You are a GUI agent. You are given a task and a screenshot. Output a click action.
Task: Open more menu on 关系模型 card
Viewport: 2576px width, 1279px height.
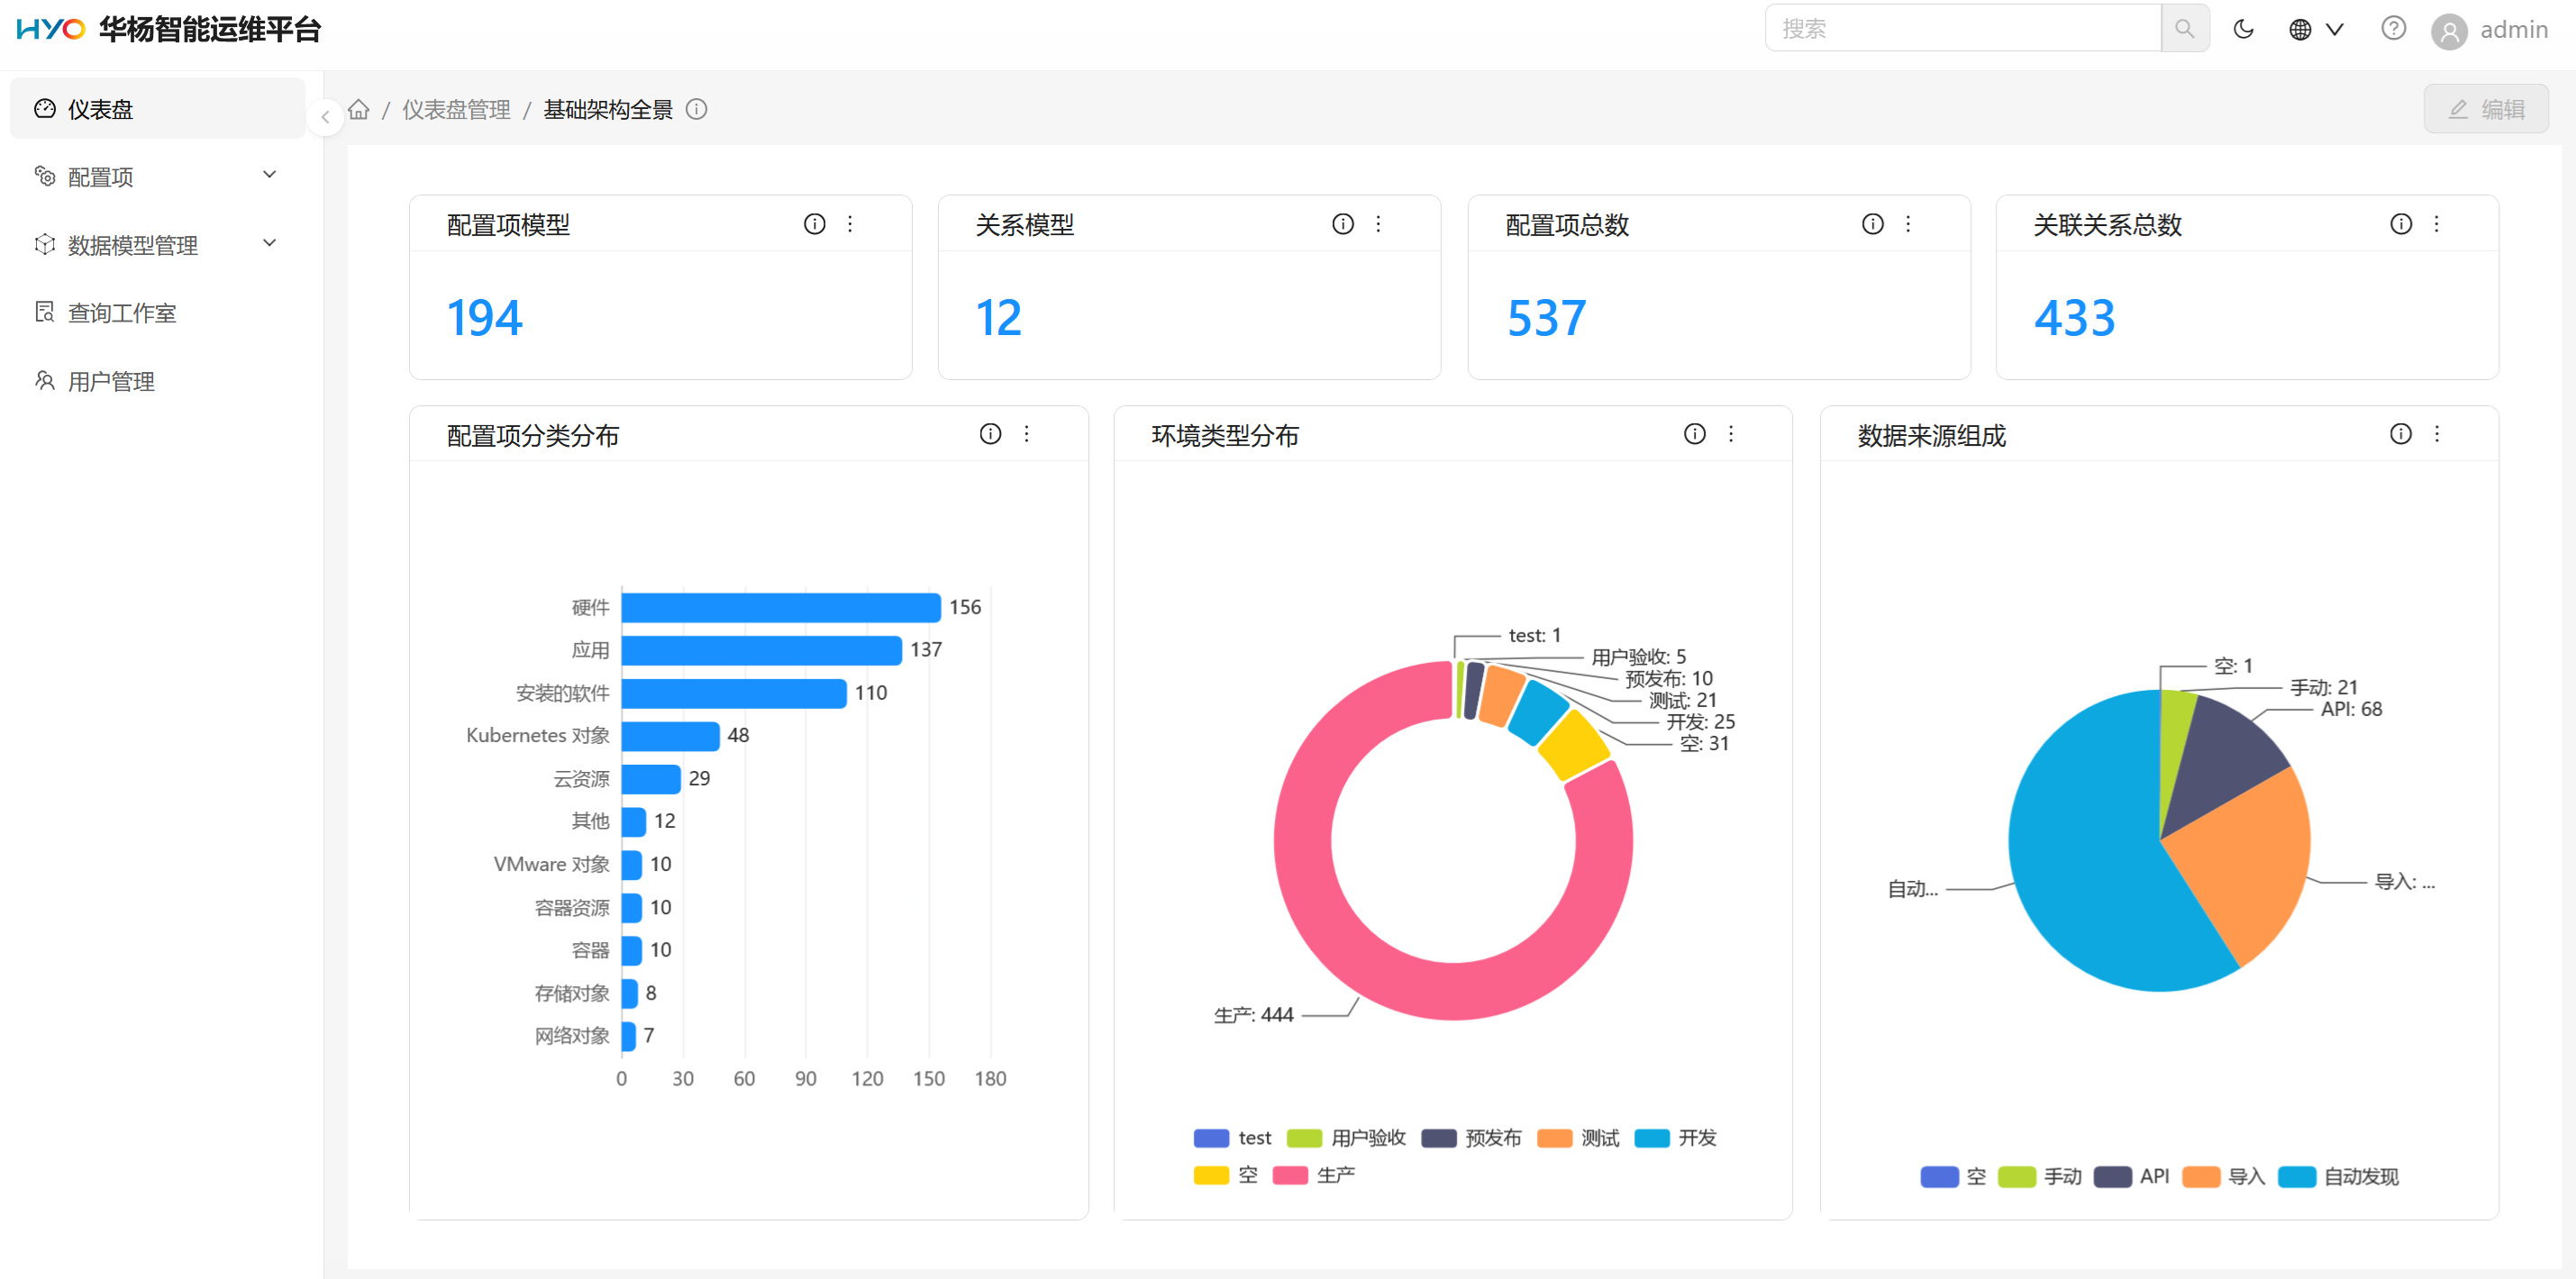click(x=1378, y=224)
